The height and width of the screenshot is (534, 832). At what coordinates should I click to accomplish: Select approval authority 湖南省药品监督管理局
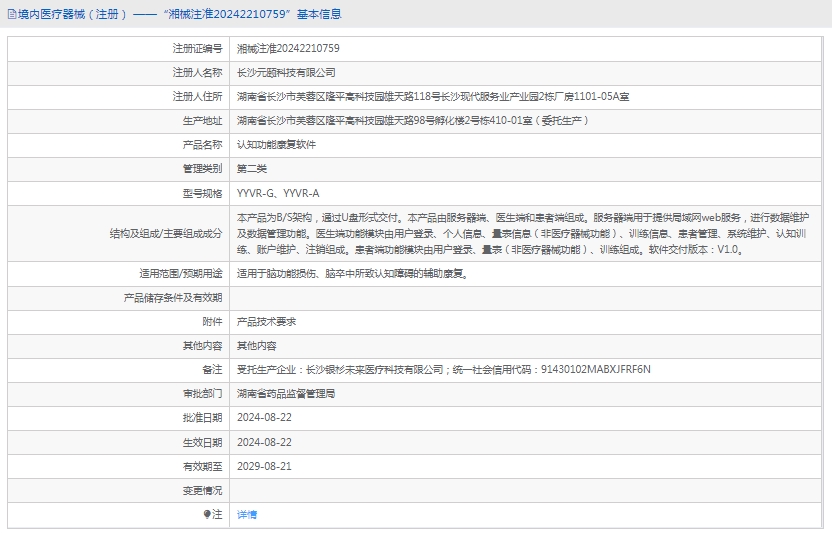(x=286, y=394)
